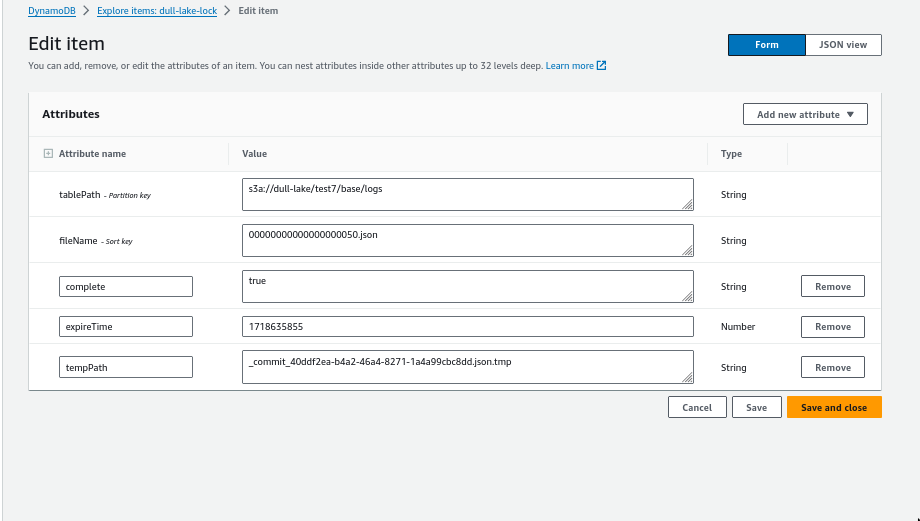Click the expireTime value field 1718635855
920x521 pixels.
pos(467,327)
